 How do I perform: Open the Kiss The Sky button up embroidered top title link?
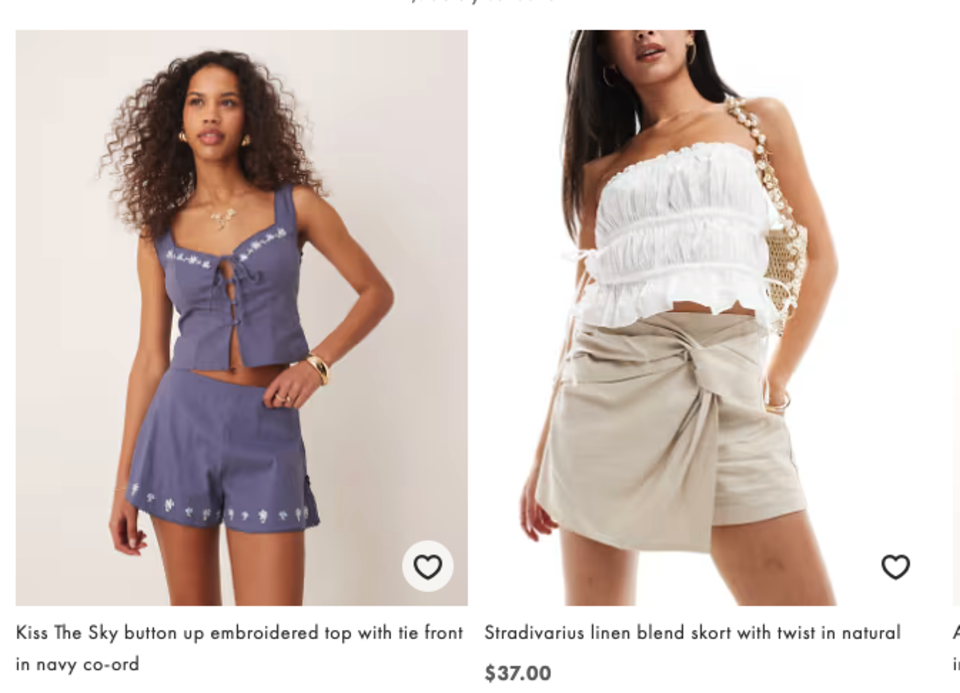[x=239, y=648]
